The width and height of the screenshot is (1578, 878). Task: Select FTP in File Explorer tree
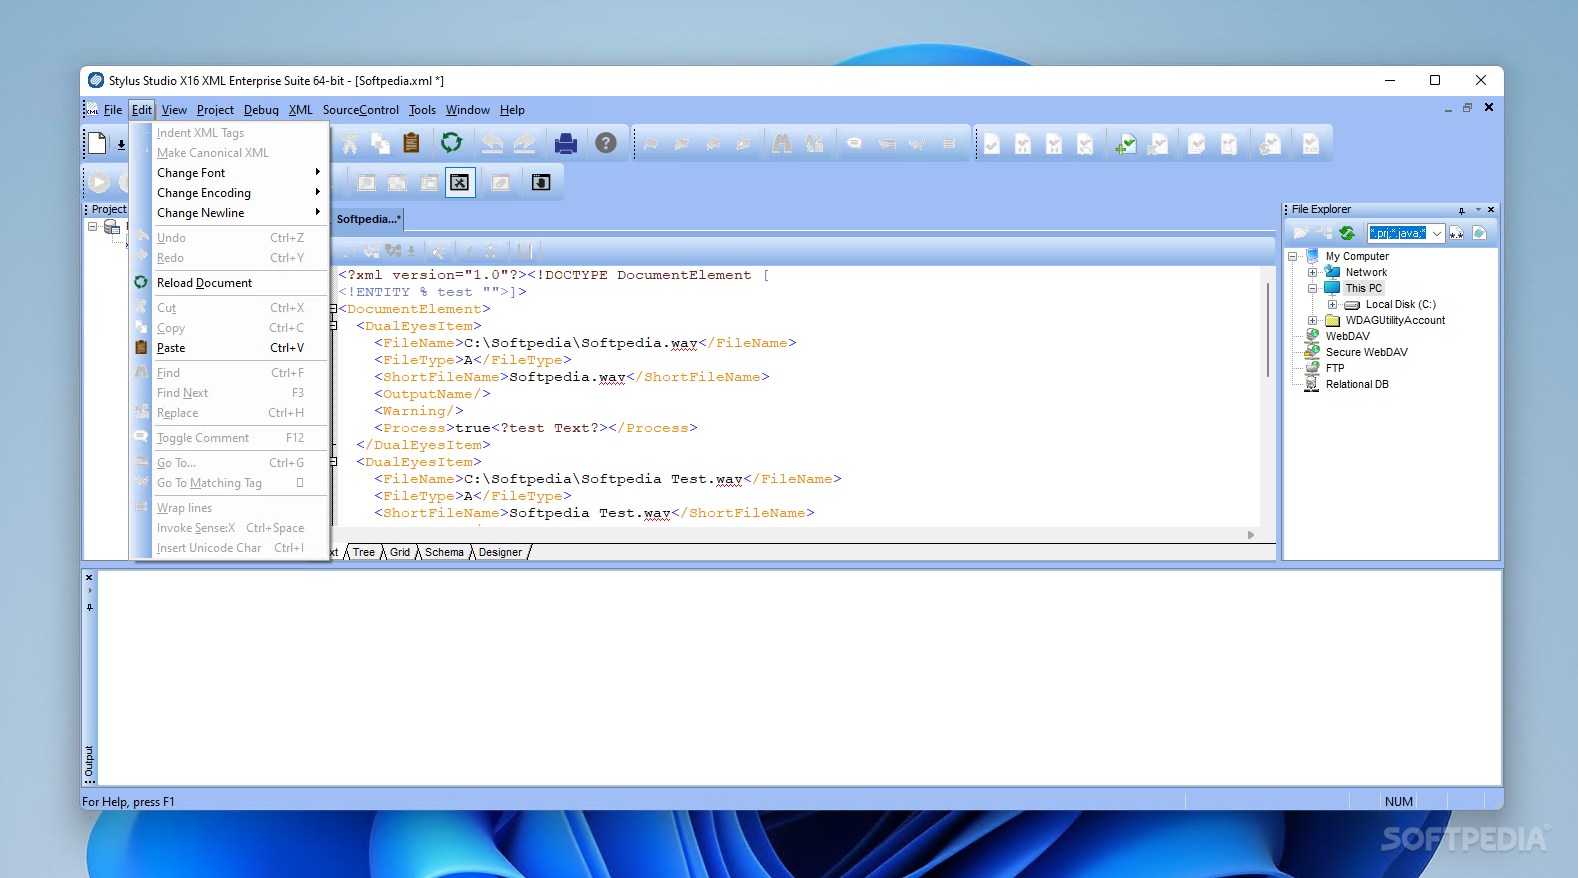coord(1335,368)
